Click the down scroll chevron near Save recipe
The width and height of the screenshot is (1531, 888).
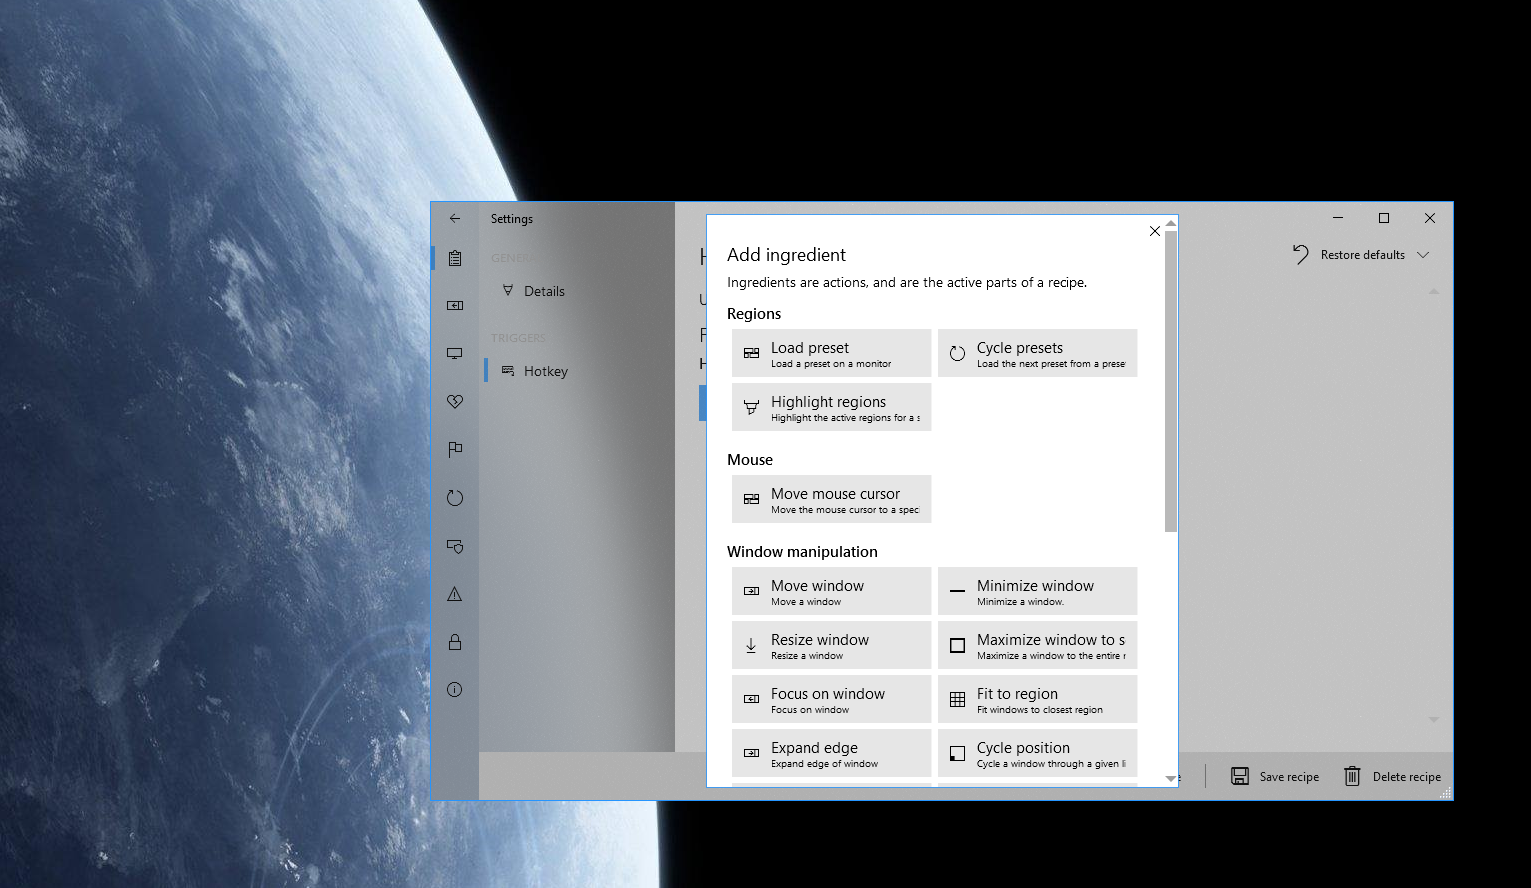click(x=1434, y=719)
